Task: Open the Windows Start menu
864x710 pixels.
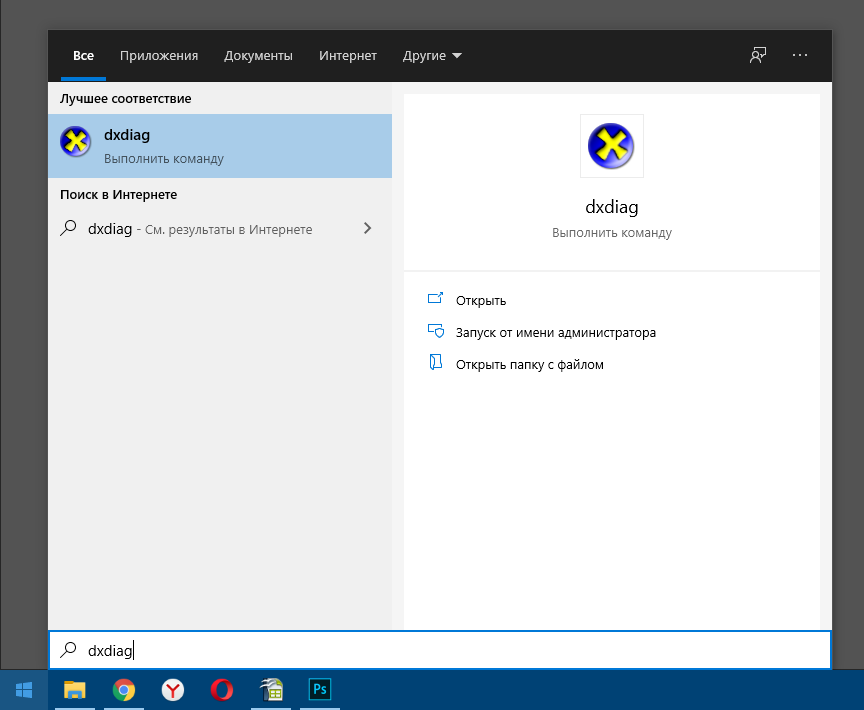Action: pos(24,689)
